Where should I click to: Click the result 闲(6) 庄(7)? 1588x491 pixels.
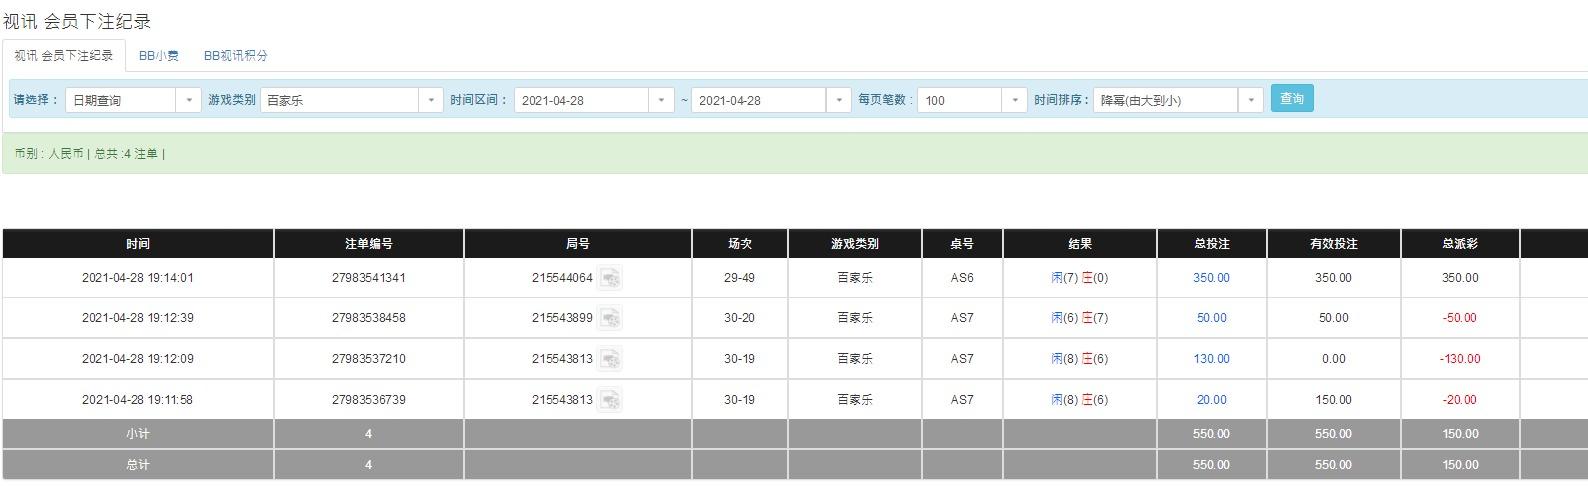[1080, 318]
